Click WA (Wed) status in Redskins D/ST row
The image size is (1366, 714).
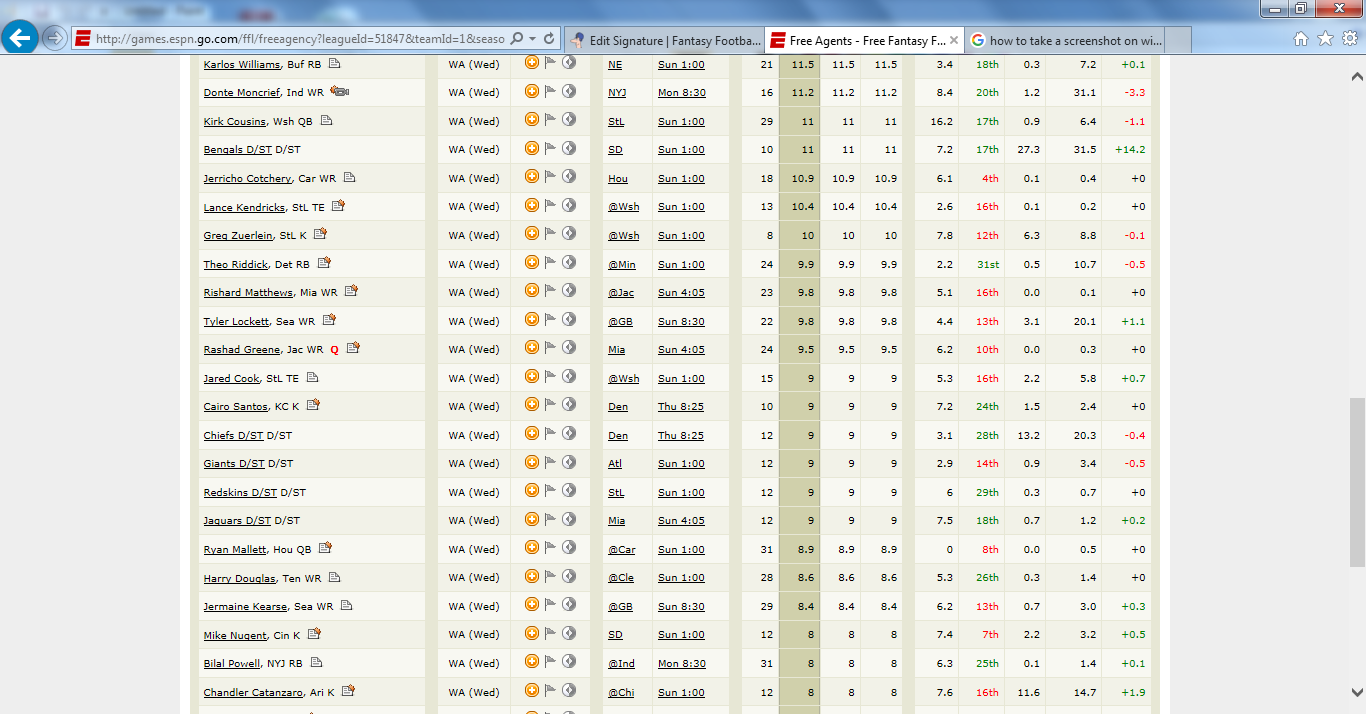474,492
